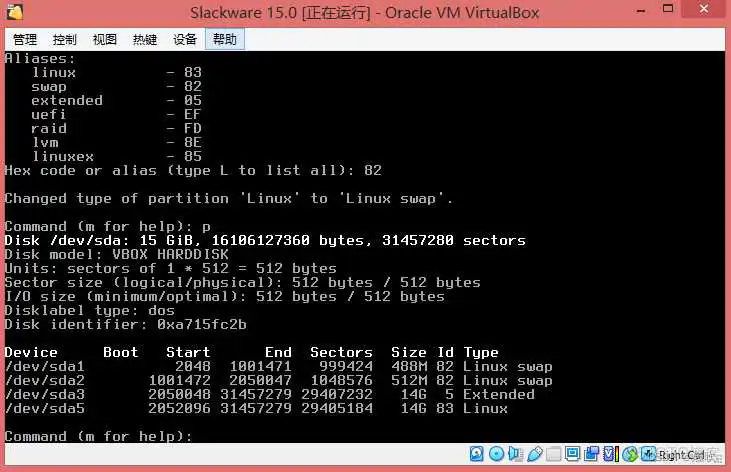Minimize the VirtualBox window
Image resolution: width=731 pixels, height=472 pixels.
tap(641, 10)
